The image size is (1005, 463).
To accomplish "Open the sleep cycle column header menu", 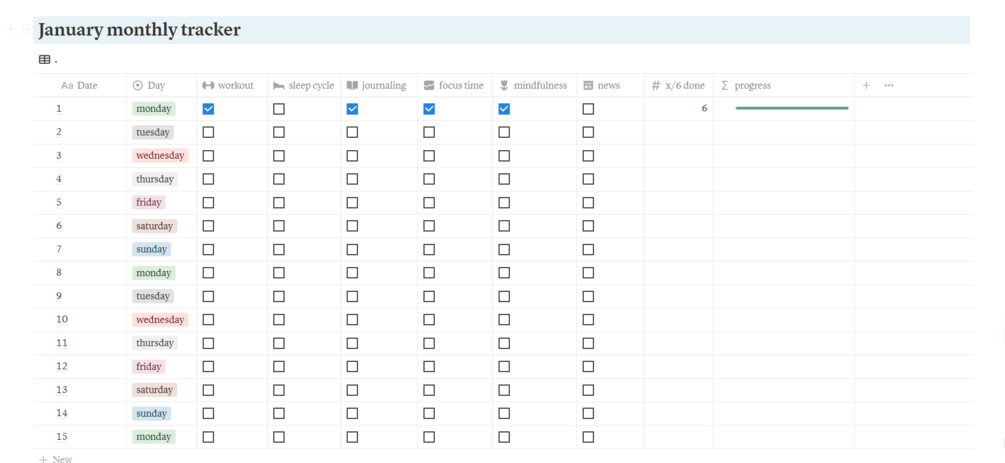I will [x=304, y=85].
